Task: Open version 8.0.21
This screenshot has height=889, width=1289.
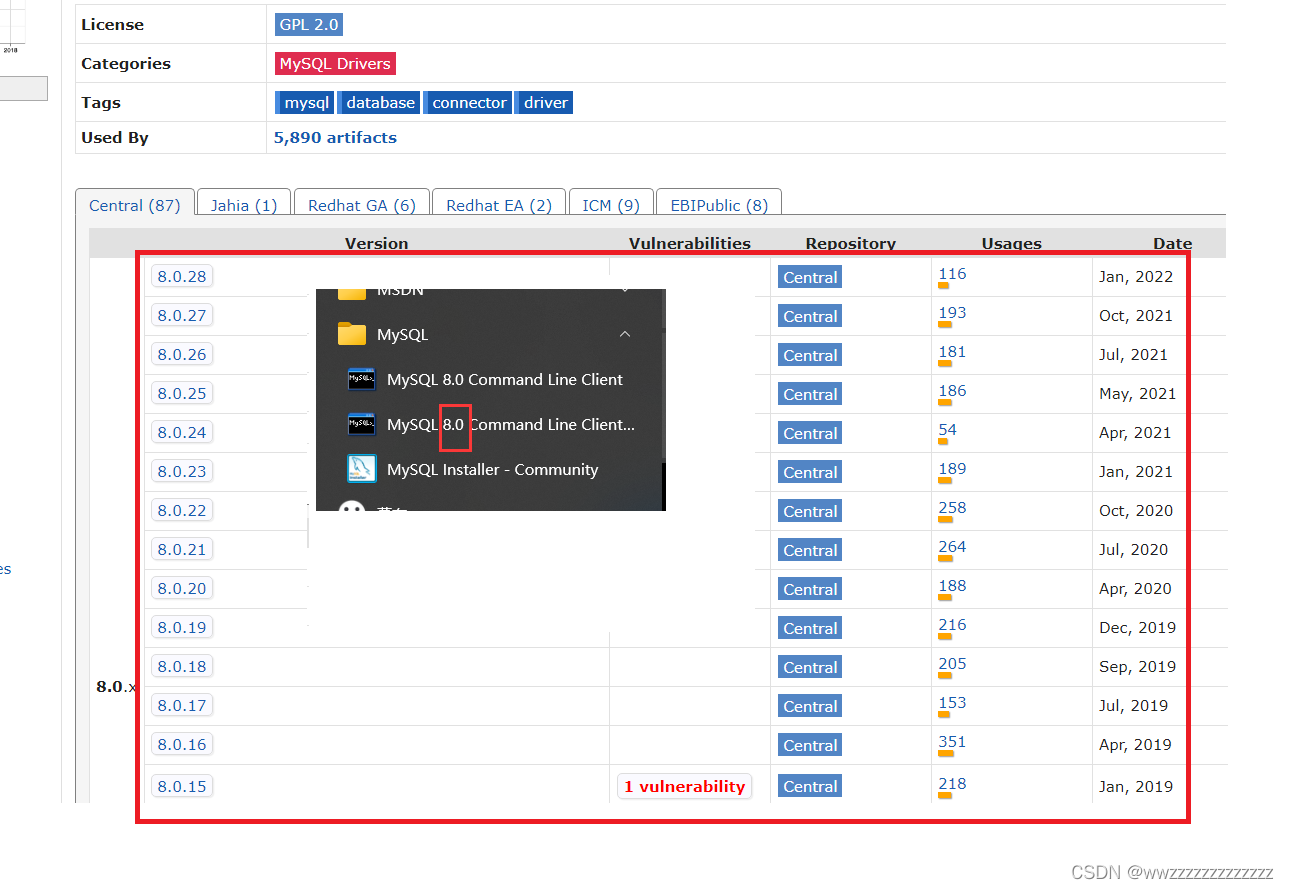Action: (x=182, y=550)
